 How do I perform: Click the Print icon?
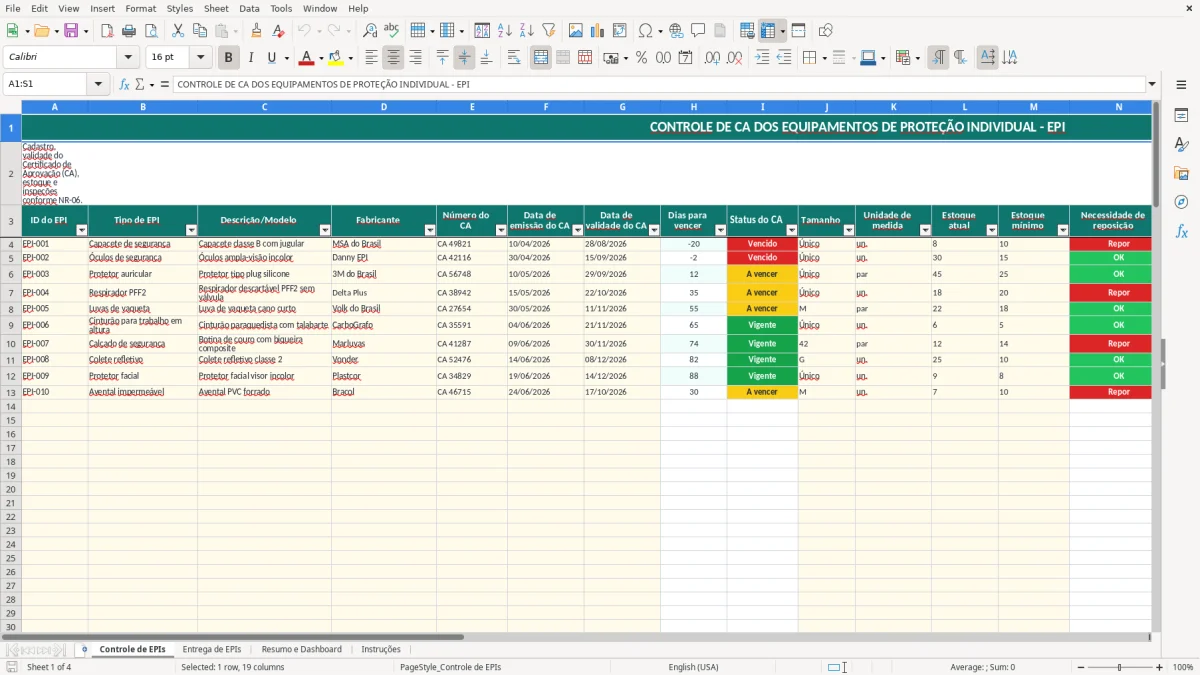click(129, 31)
